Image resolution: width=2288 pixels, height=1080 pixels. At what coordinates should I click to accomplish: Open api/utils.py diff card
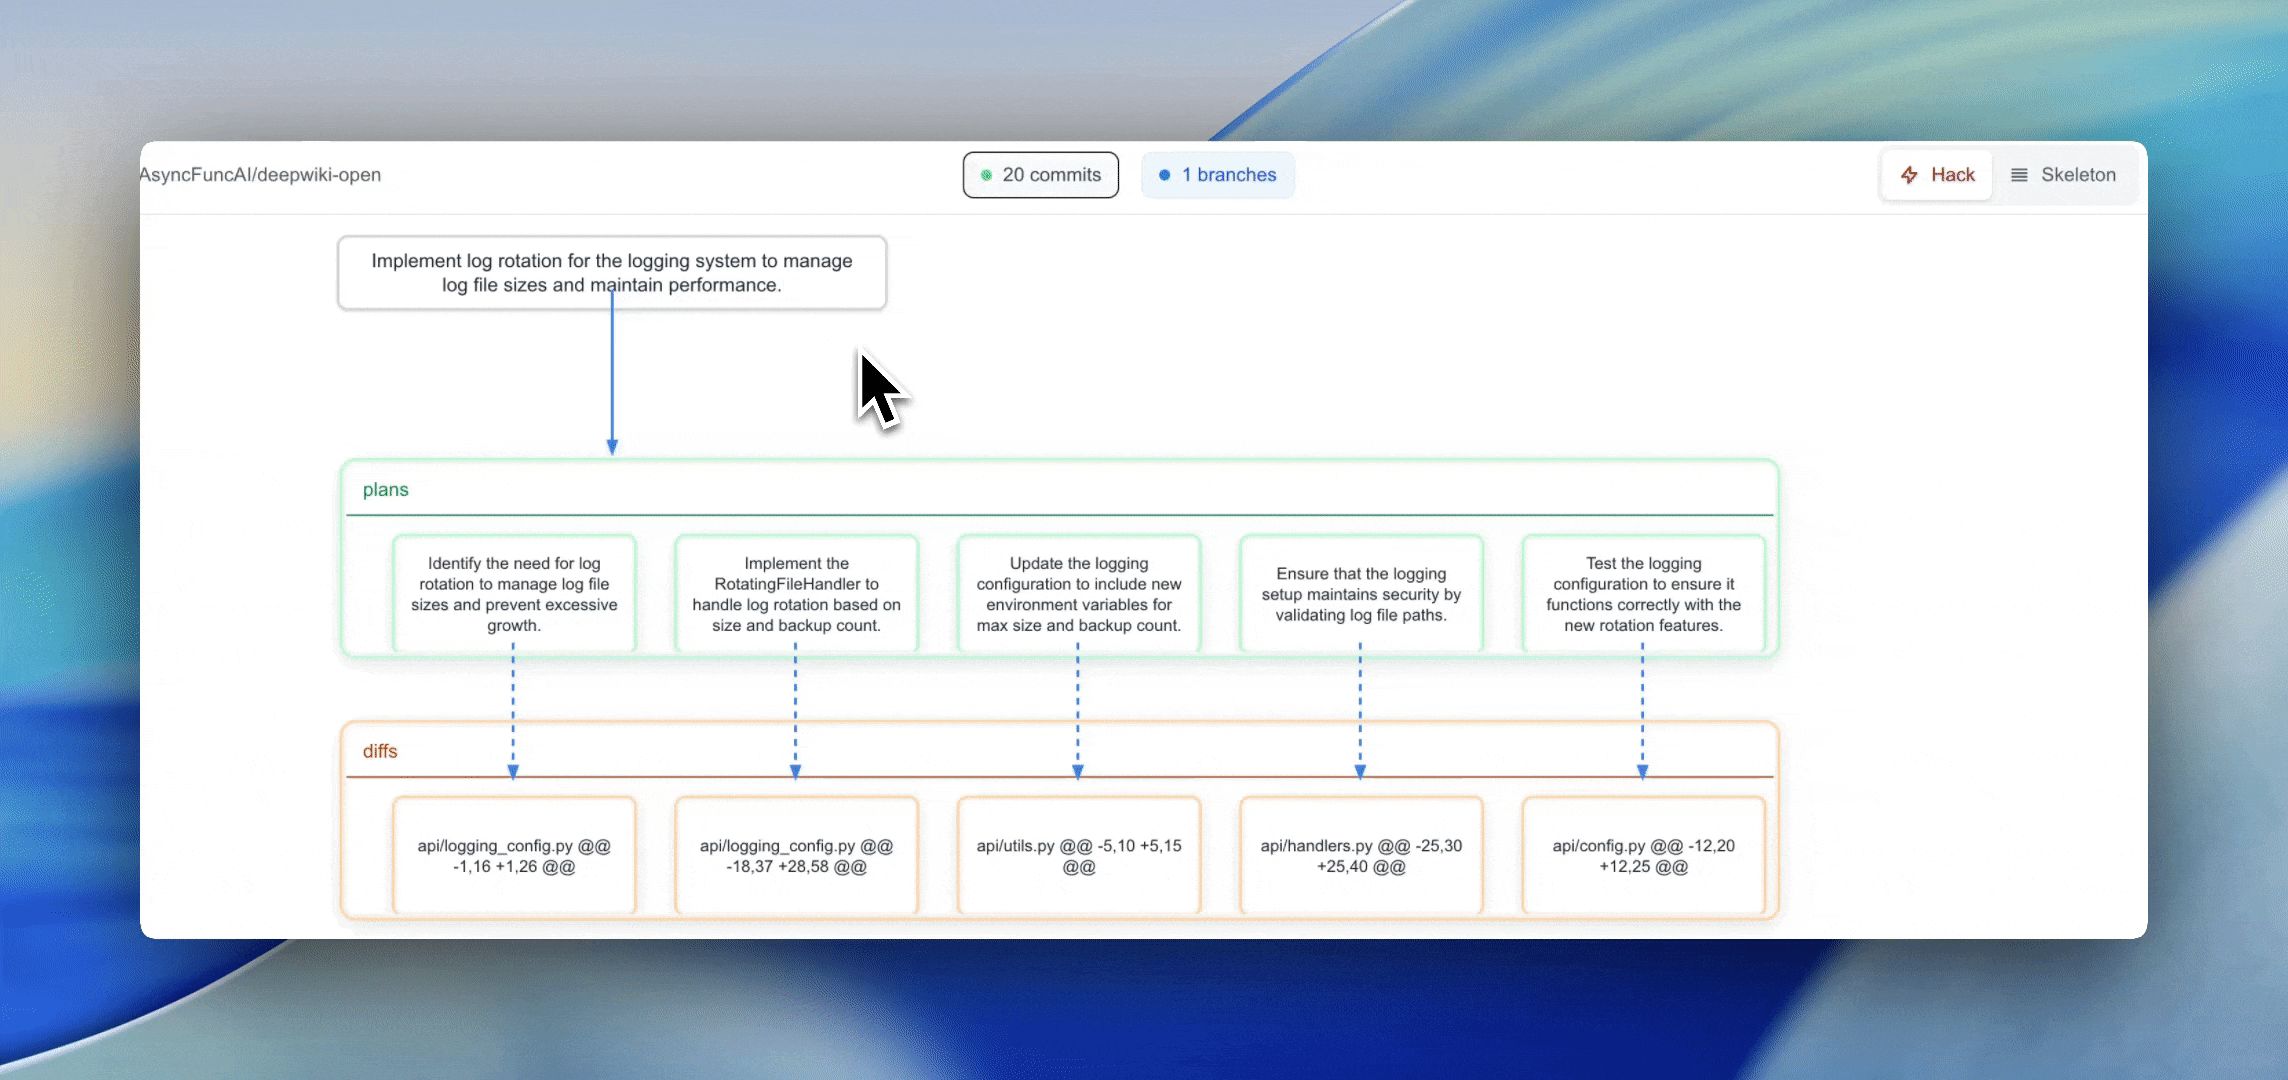(1078, 856)
